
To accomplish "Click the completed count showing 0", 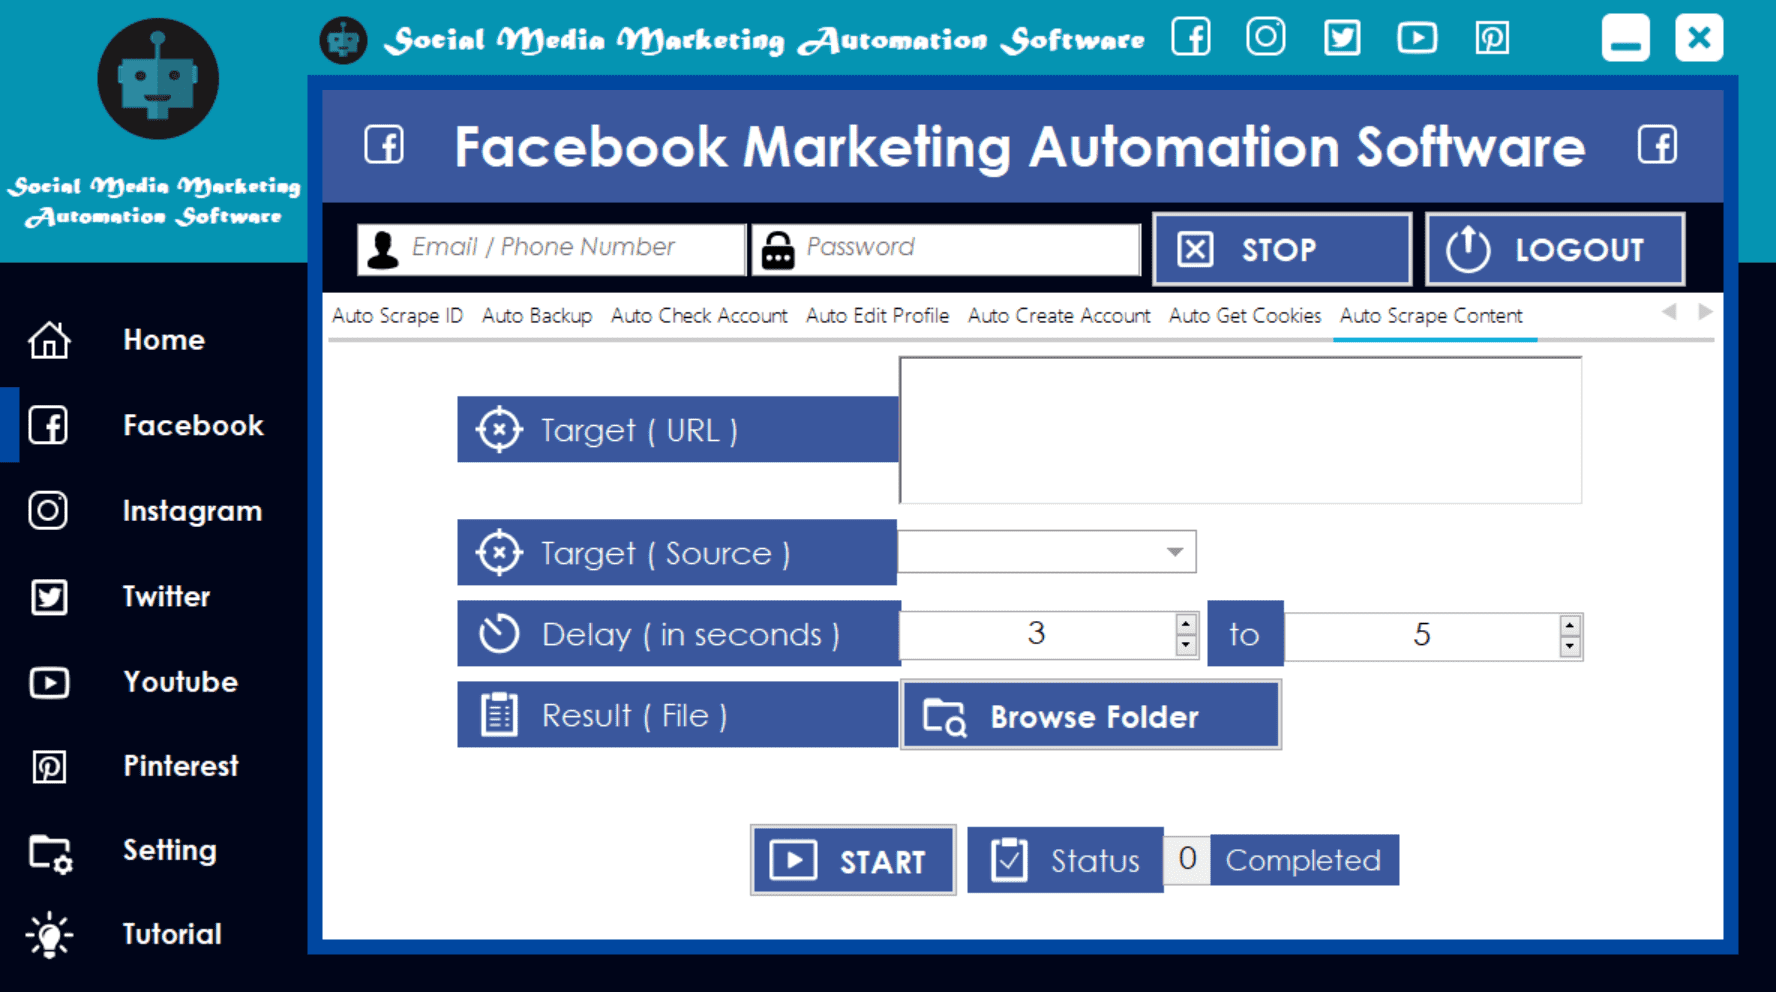I will [x=1187, y=859].
